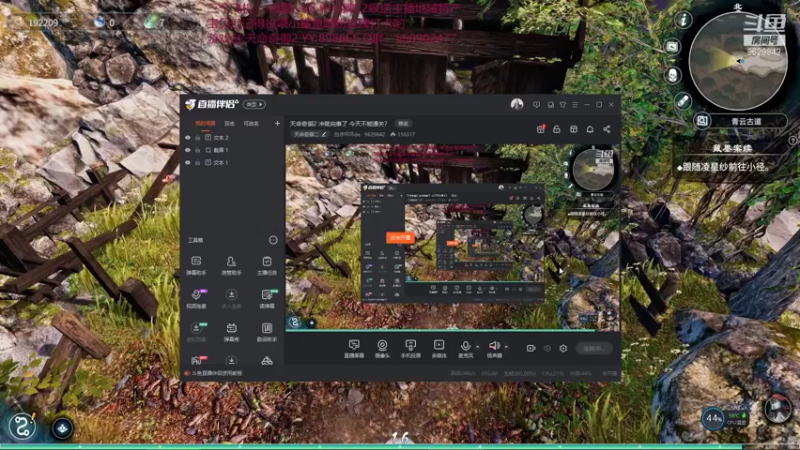Click the lock icon in stream header
The height and width of the screenshot is (450, 800).
click(557, 129)
